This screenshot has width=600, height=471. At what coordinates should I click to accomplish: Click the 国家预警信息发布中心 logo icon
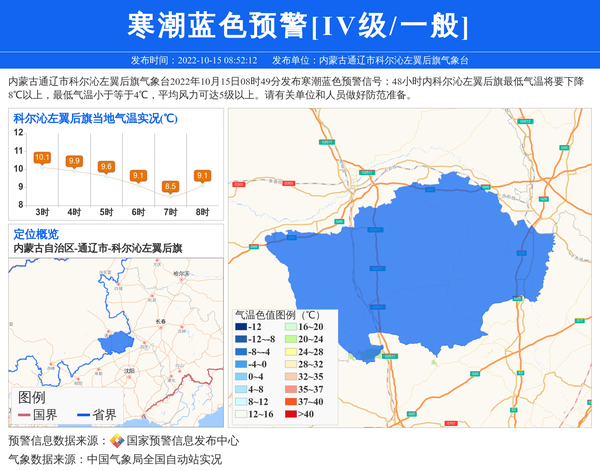coord(117,440)
